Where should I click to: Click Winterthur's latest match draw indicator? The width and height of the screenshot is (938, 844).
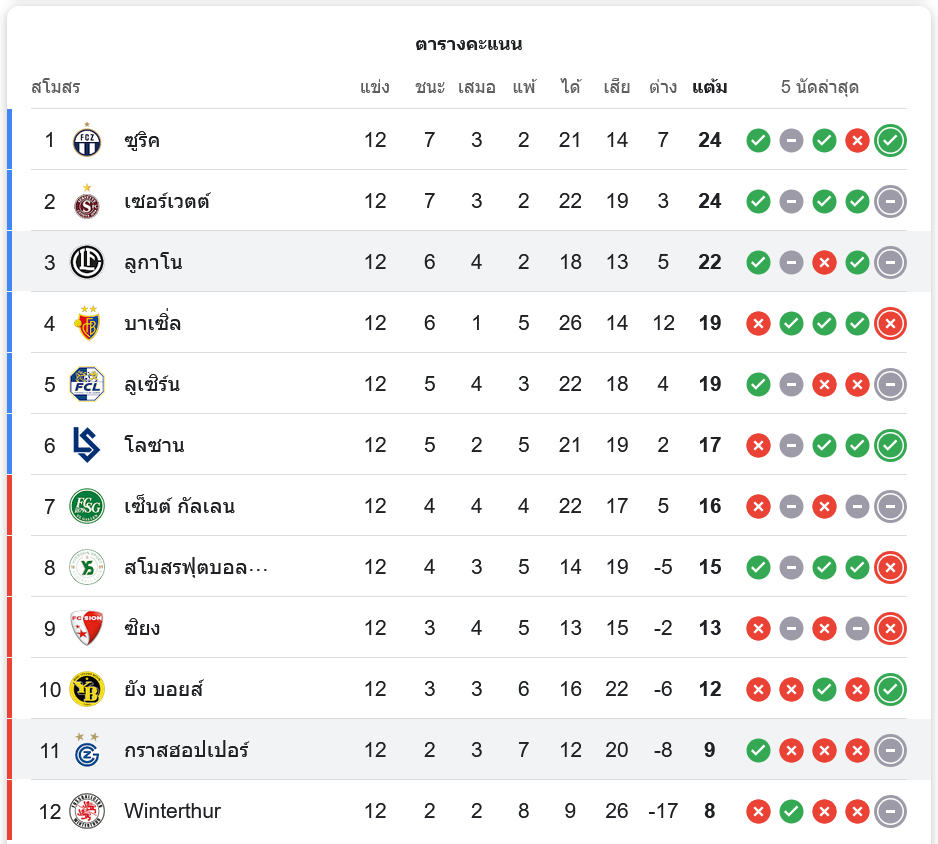click(890, 812)
